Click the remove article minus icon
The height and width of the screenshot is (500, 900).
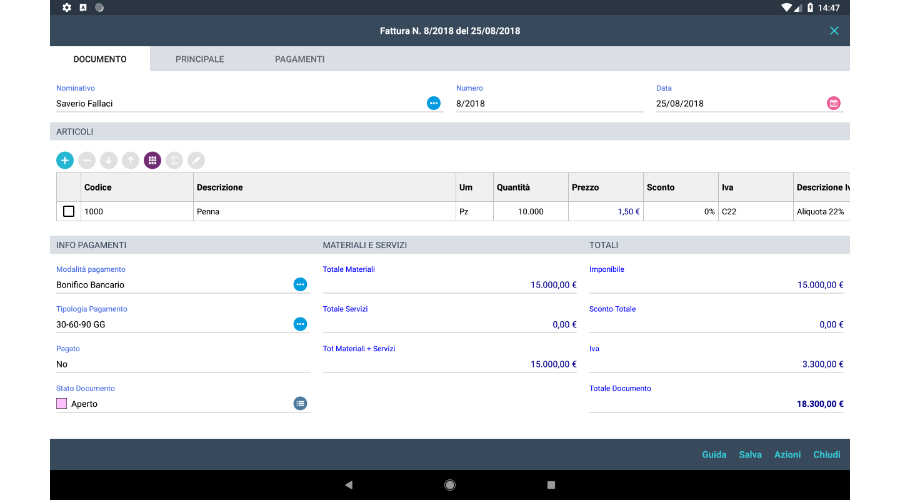(x=87, y=160)
